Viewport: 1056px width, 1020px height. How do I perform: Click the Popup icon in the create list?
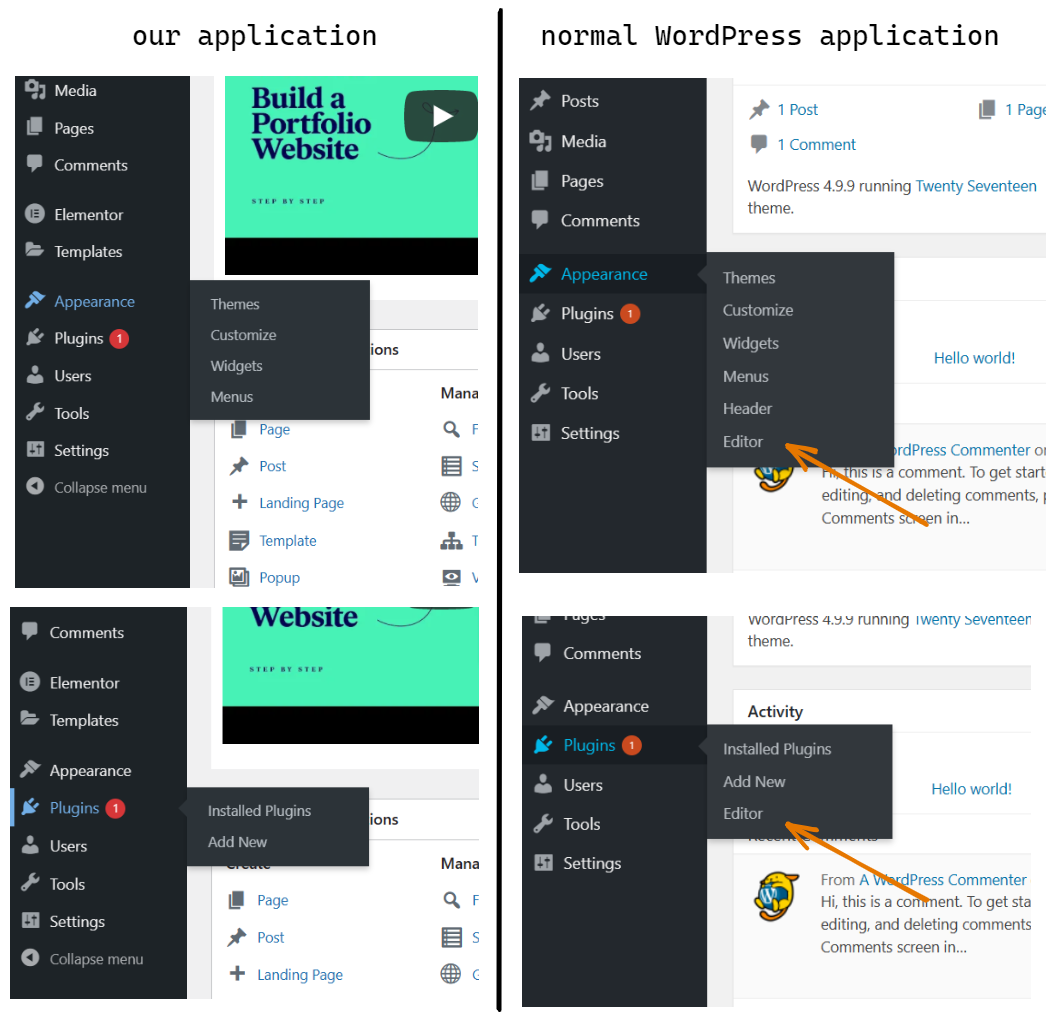pos(239,577)
